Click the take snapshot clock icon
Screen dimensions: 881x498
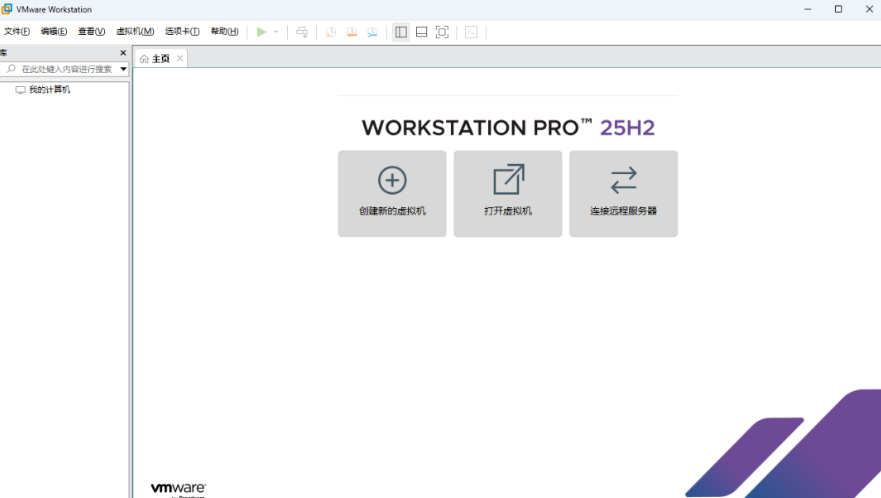[330, 32]
